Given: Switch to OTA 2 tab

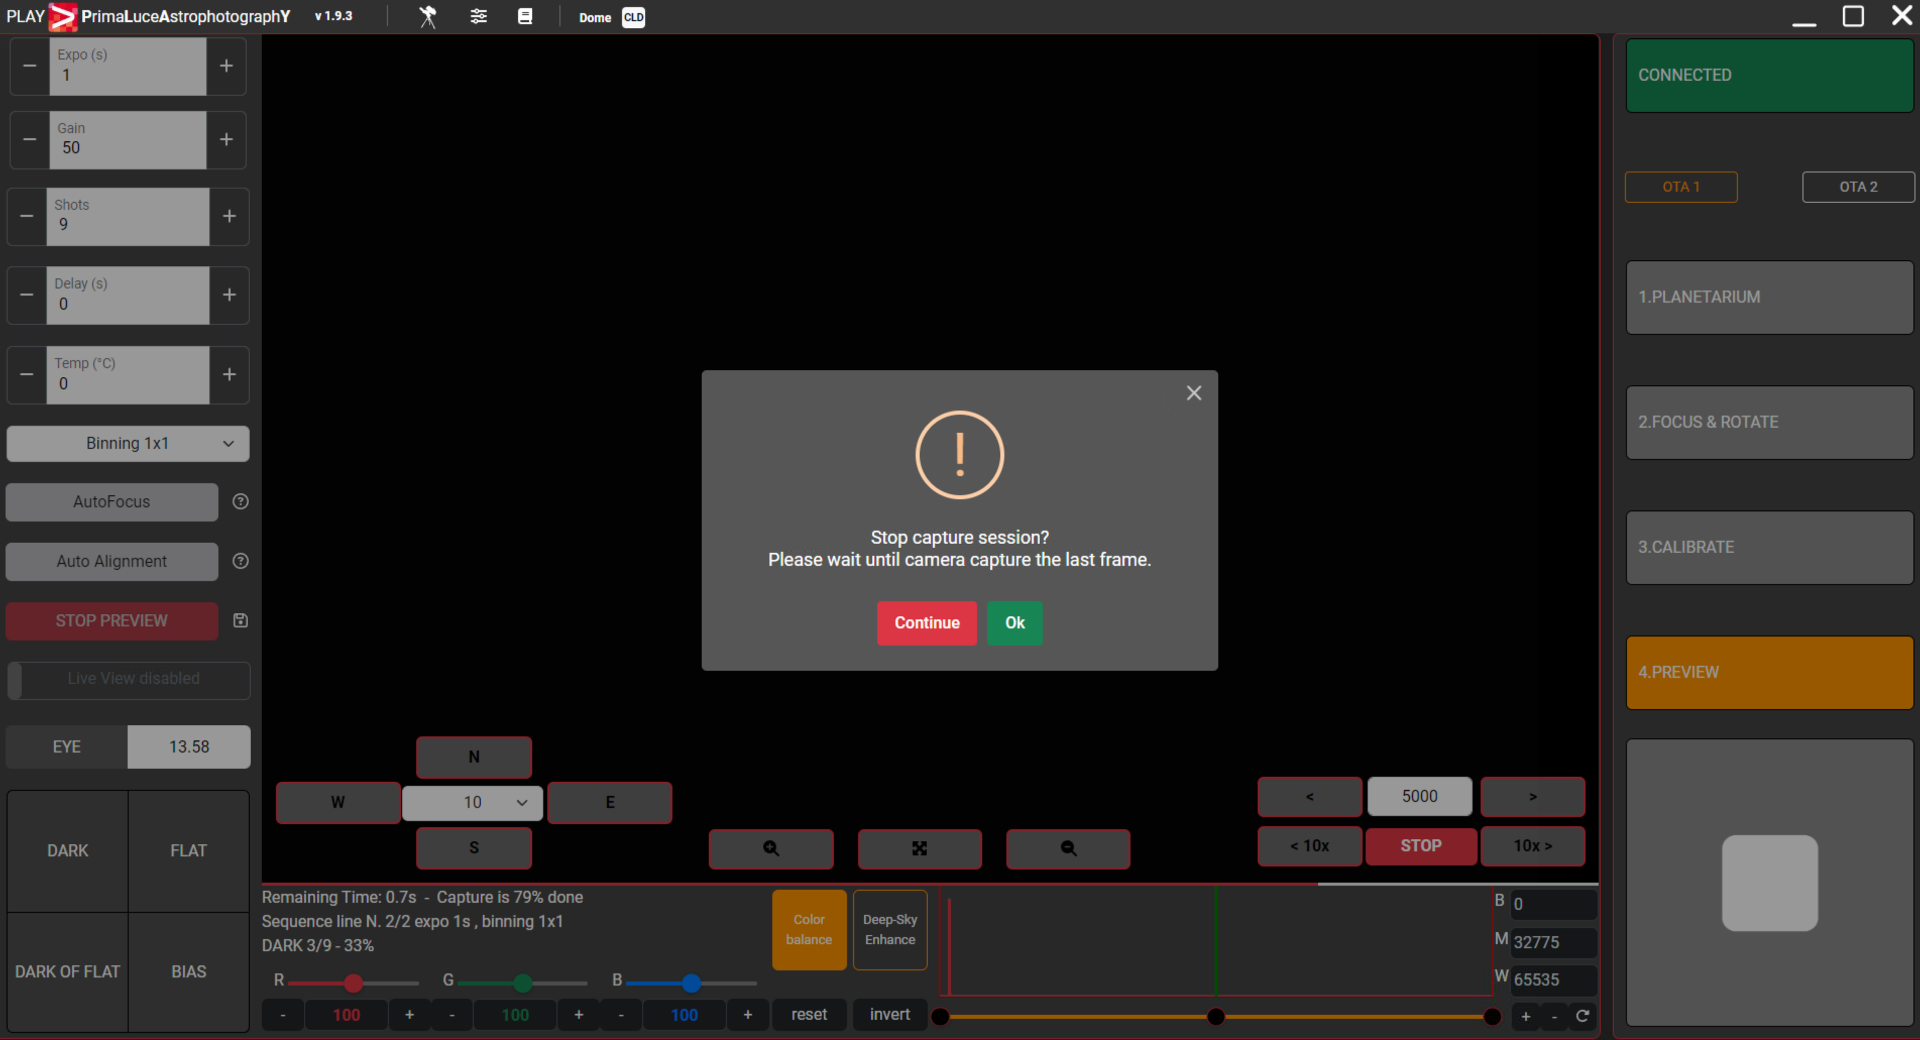Looking at the screenshot, I should tap(1858, 187).
